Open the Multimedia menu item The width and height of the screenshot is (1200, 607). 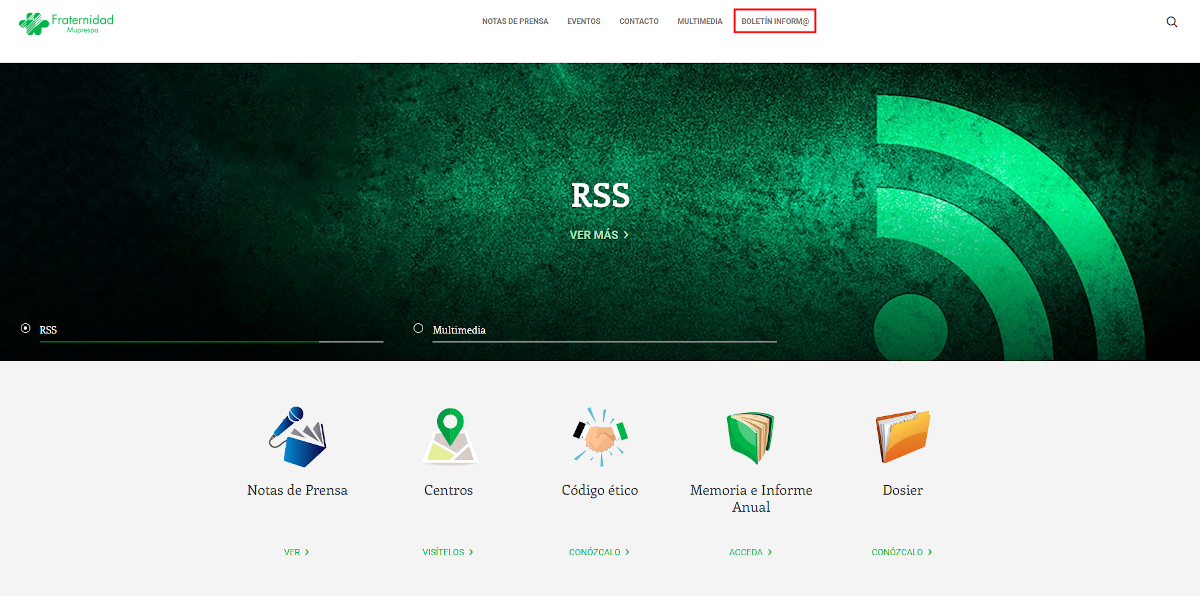tap(700, 22)
